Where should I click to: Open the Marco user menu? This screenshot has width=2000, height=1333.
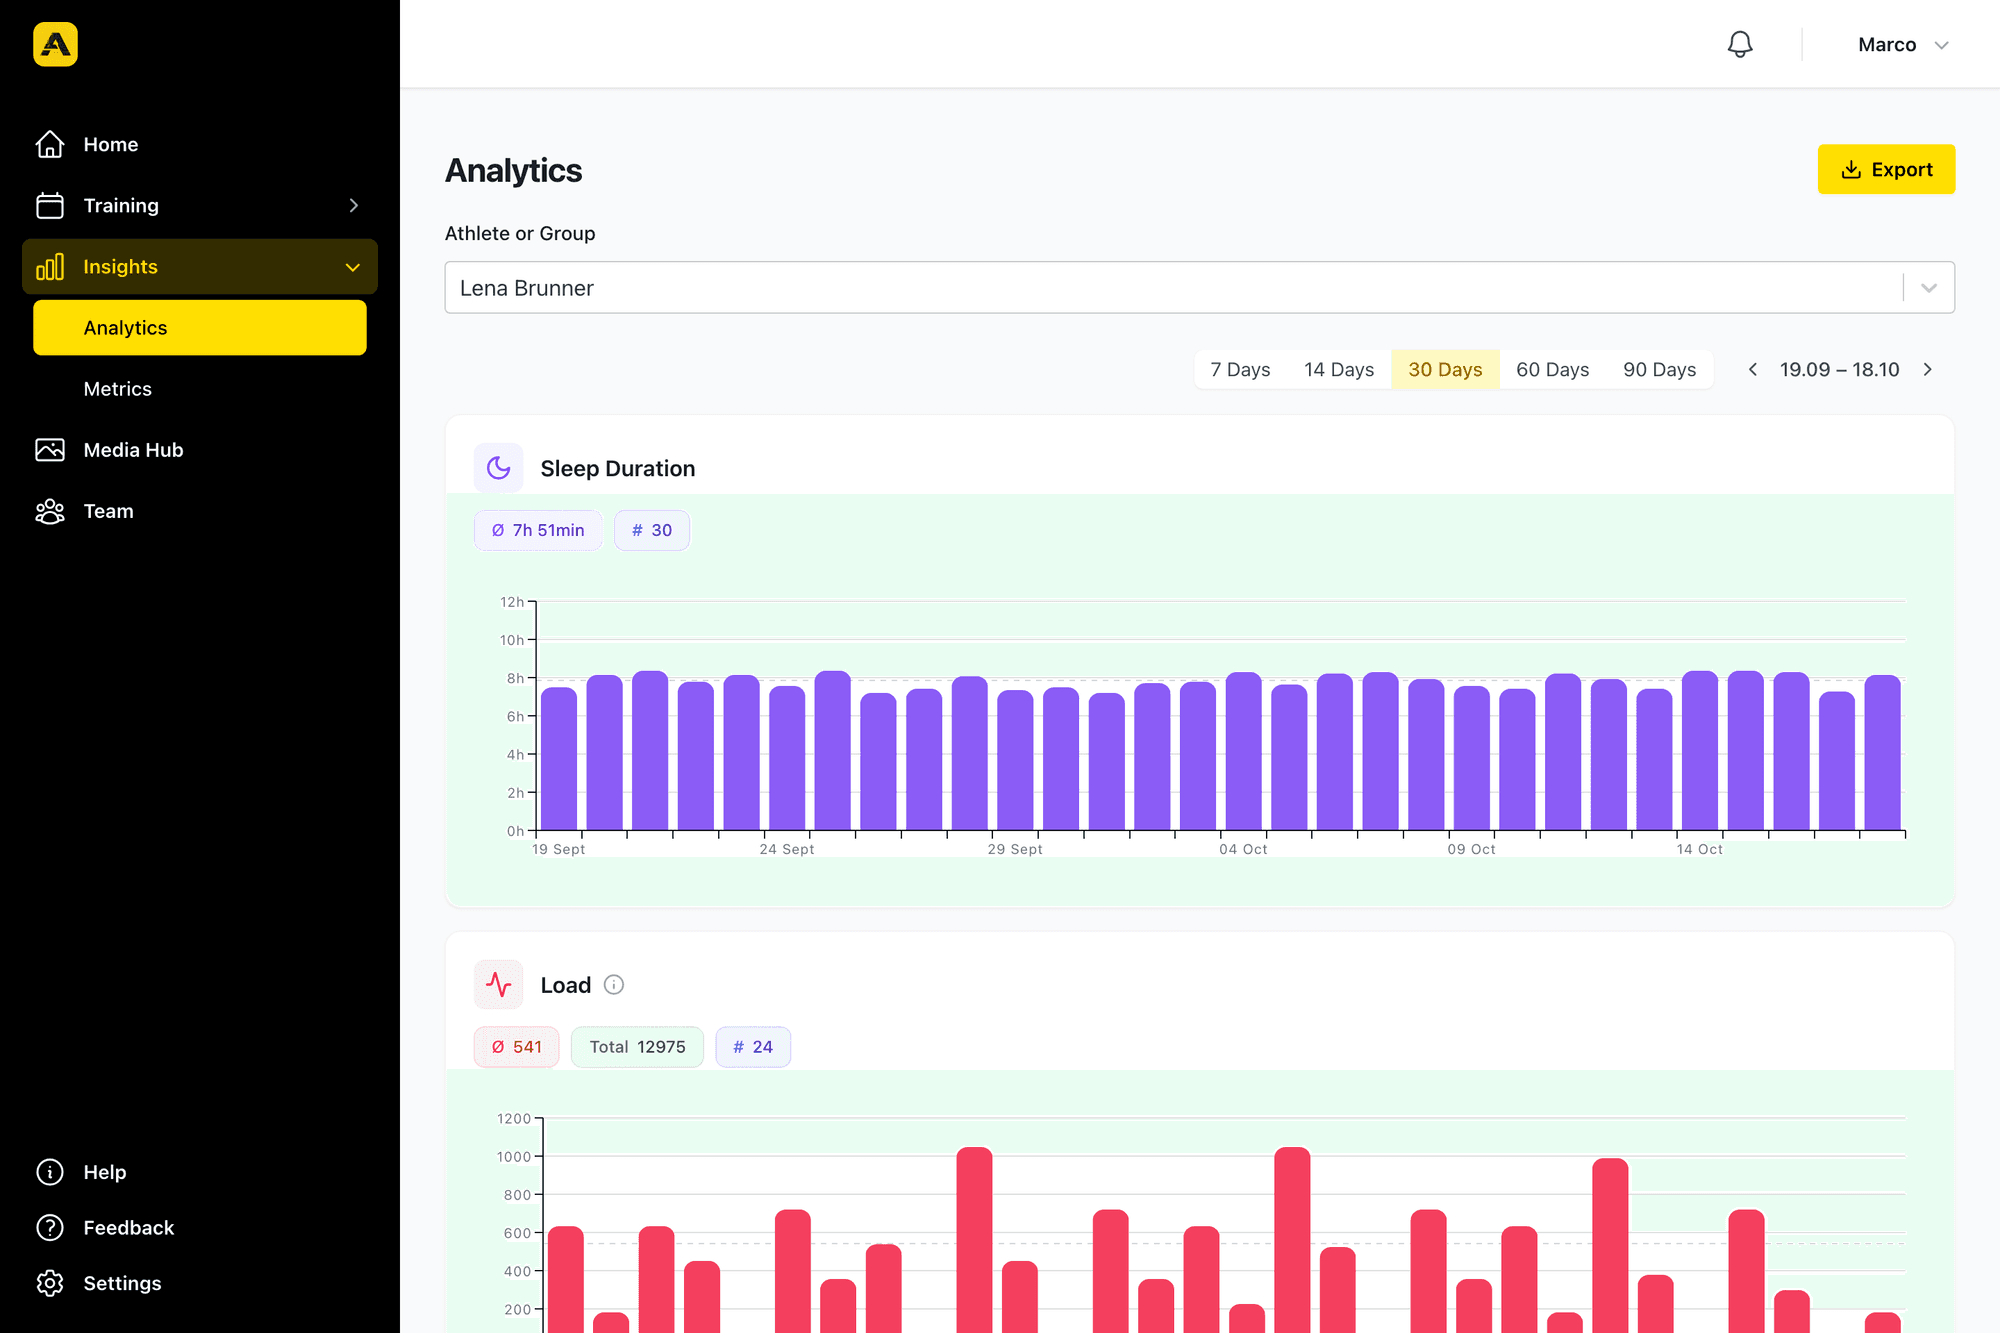(x=1903, y=44)
